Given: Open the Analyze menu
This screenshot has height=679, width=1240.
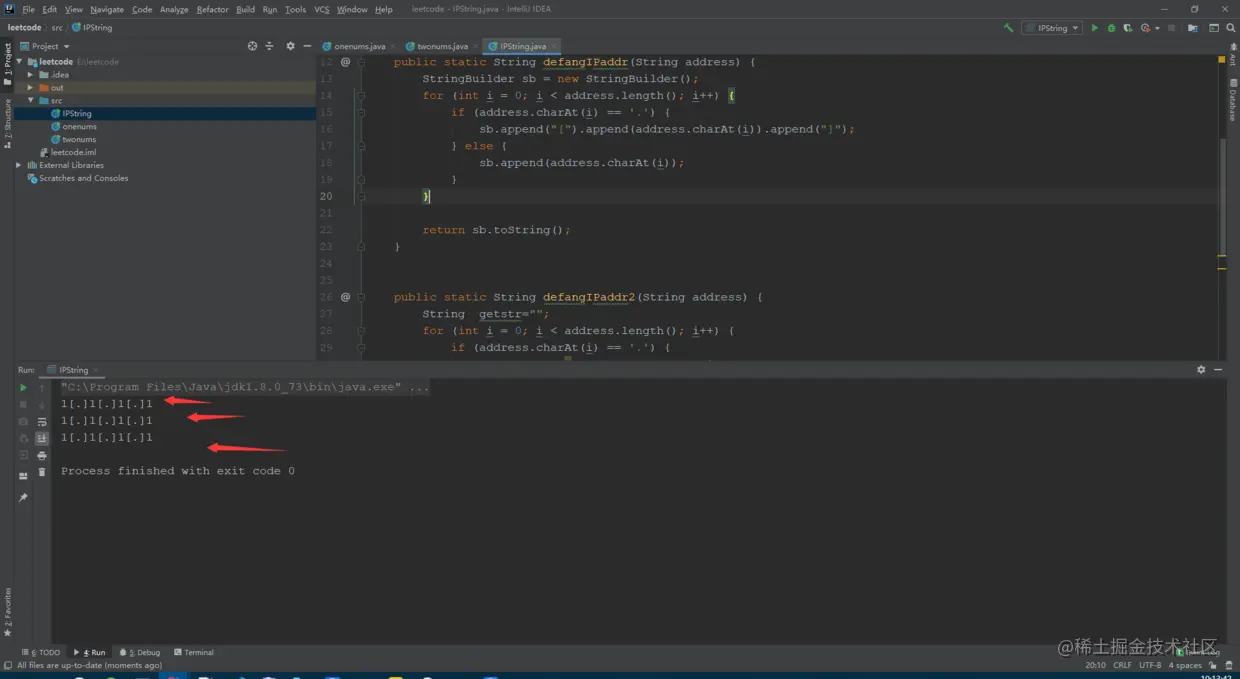Looking at the screenshot, I should (174, 9).
